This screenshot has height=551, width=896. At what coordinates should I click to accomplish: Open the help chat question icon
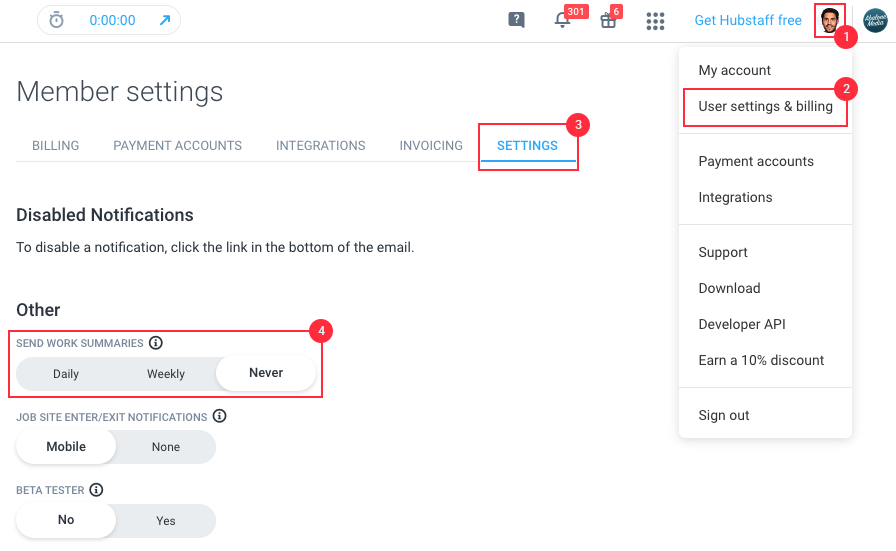pos(516,20)
